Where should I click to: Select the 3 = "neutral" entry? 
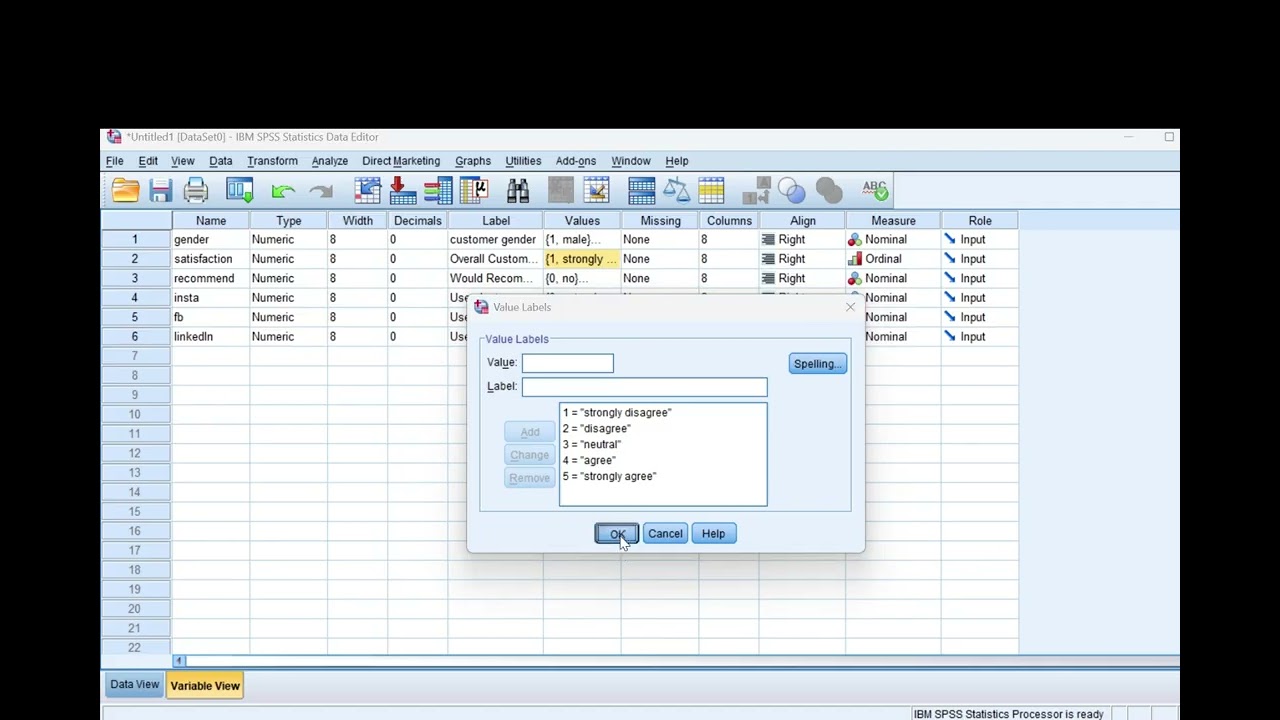tap(592, 445)
